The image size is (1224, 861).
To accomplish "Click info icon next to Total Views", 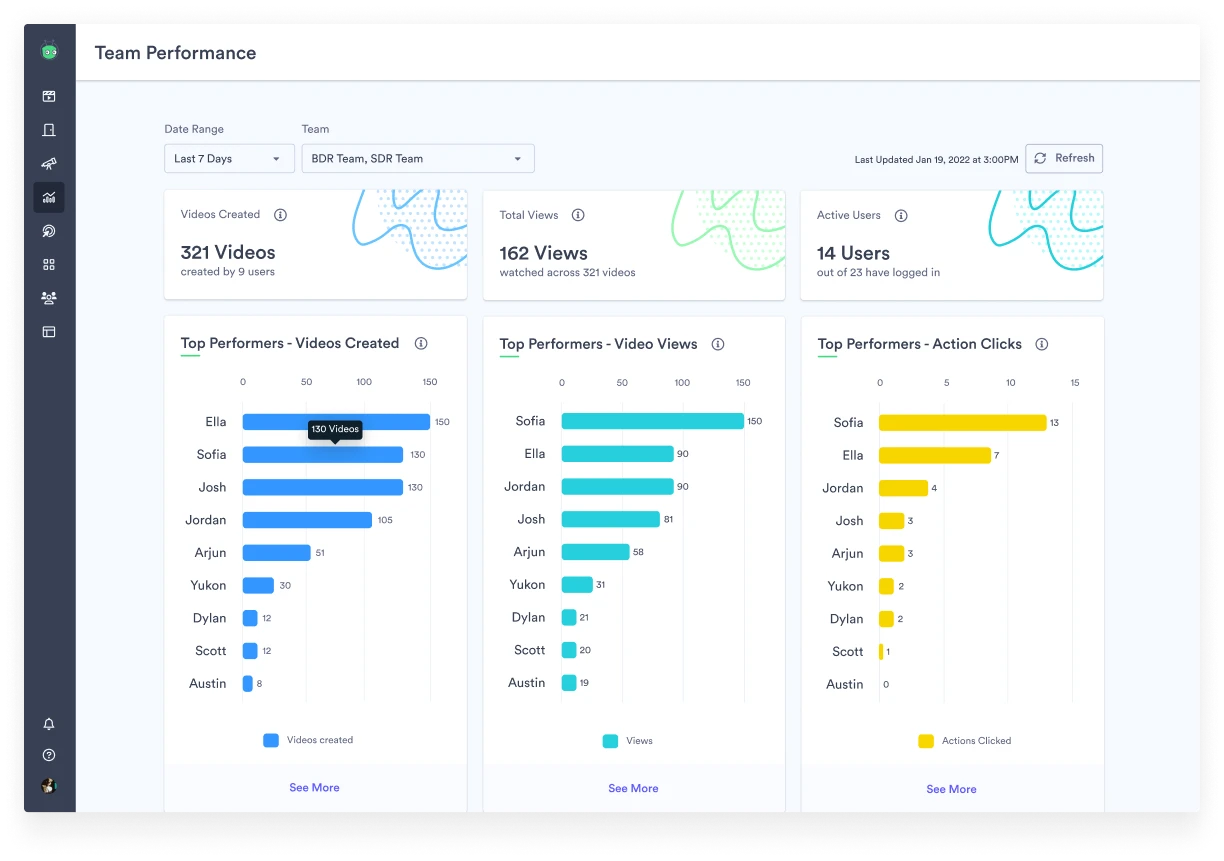I will (x=578, y=215).
